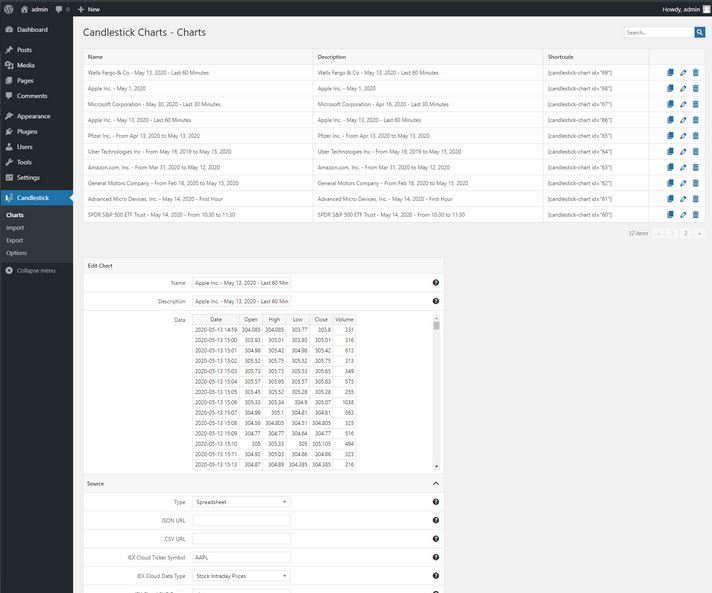This screenshot has width=712, height=593.
Task: Delete the Apple Inc. May 1 chart
Action: click(696, 89)
